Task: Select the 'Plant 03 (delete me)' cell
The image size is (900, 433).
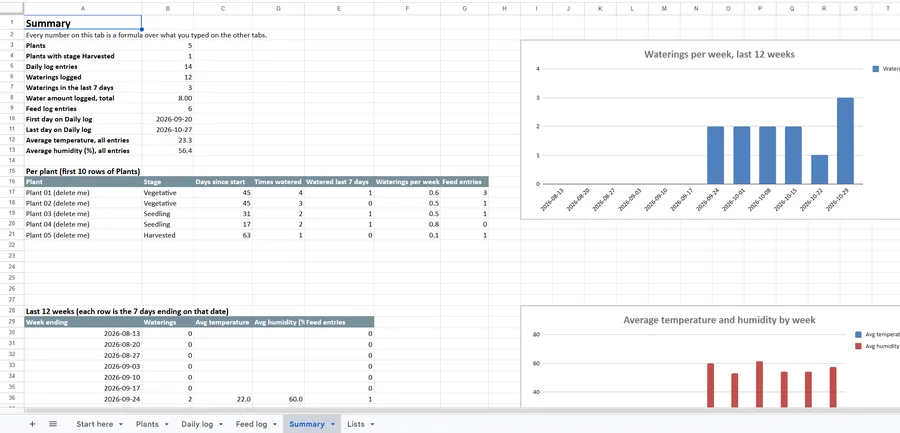Action: pos(83,214)
